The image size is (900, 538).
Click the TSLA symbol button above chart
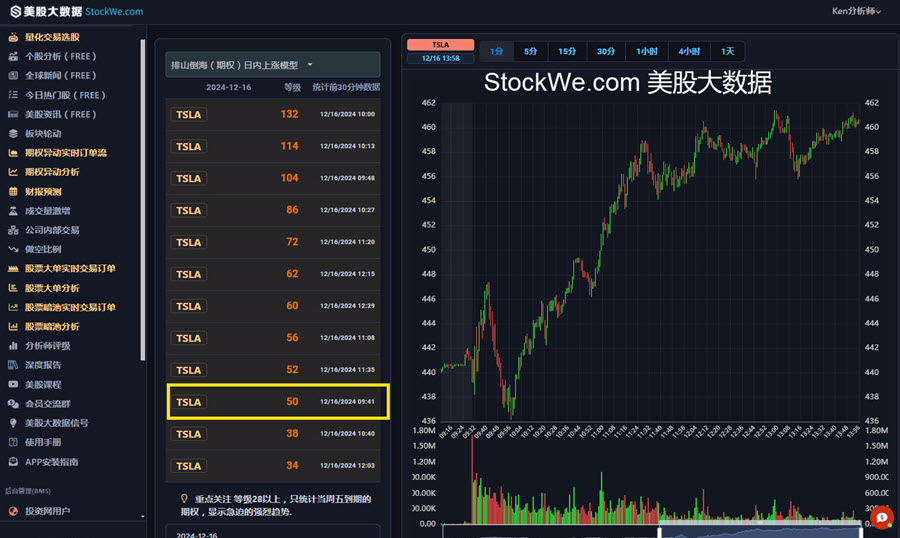point(440,45)
